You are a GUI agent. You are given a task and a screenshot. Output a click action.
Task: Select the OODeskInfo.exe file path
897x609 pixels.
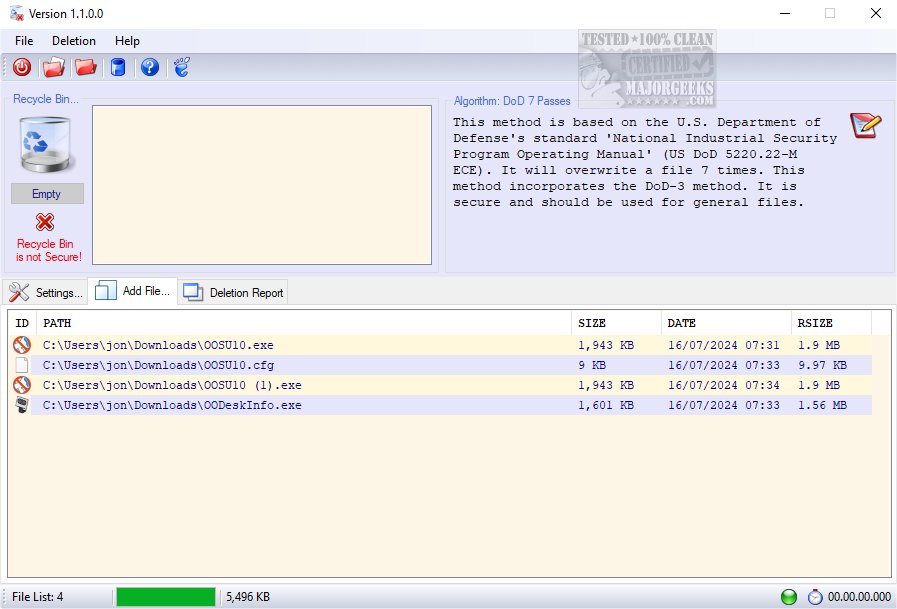(x=172, y=405)
